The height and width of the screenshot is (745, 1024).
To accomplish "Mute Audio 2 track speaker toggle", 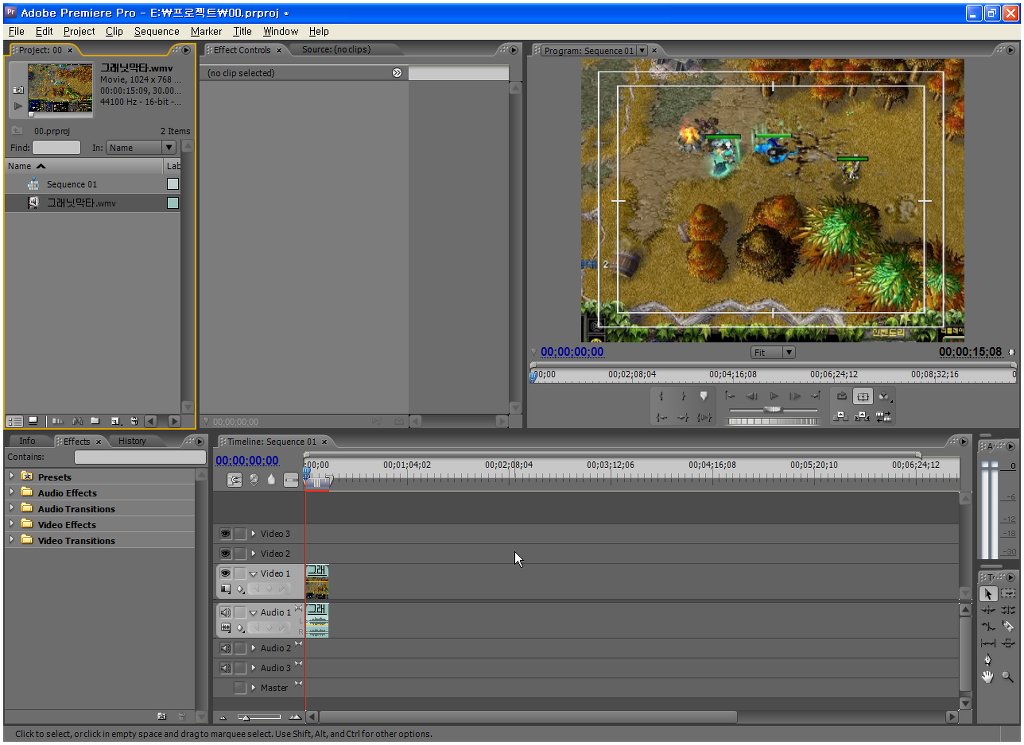I will click(x=225, y=648).
